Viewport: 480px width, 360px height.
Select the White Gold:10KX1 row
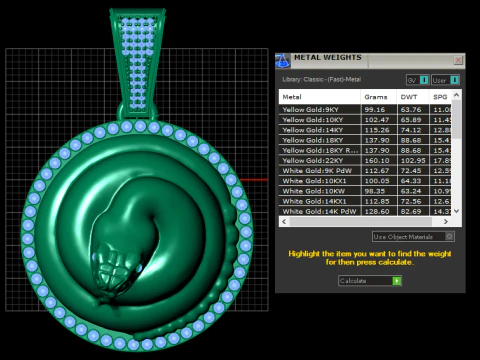click(x=365, y=181)
